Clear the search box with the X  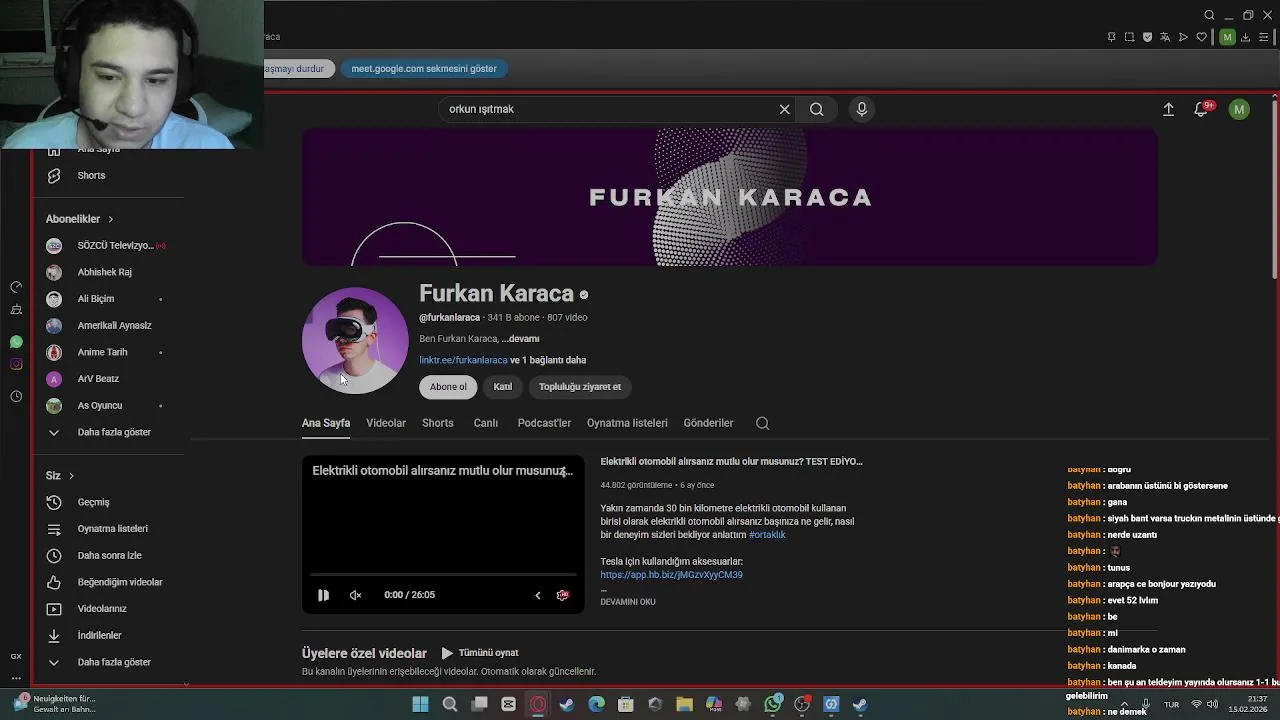tap(785, 109)
